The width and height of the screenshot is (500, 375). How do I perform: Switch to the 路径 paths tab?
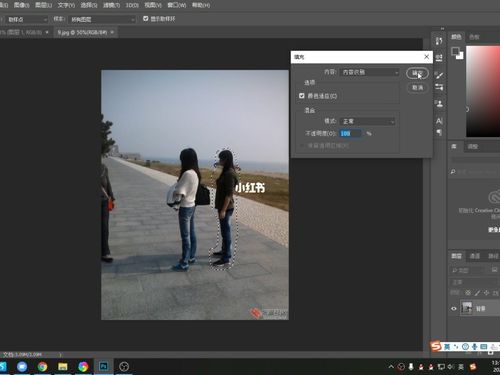coord(493,256)
